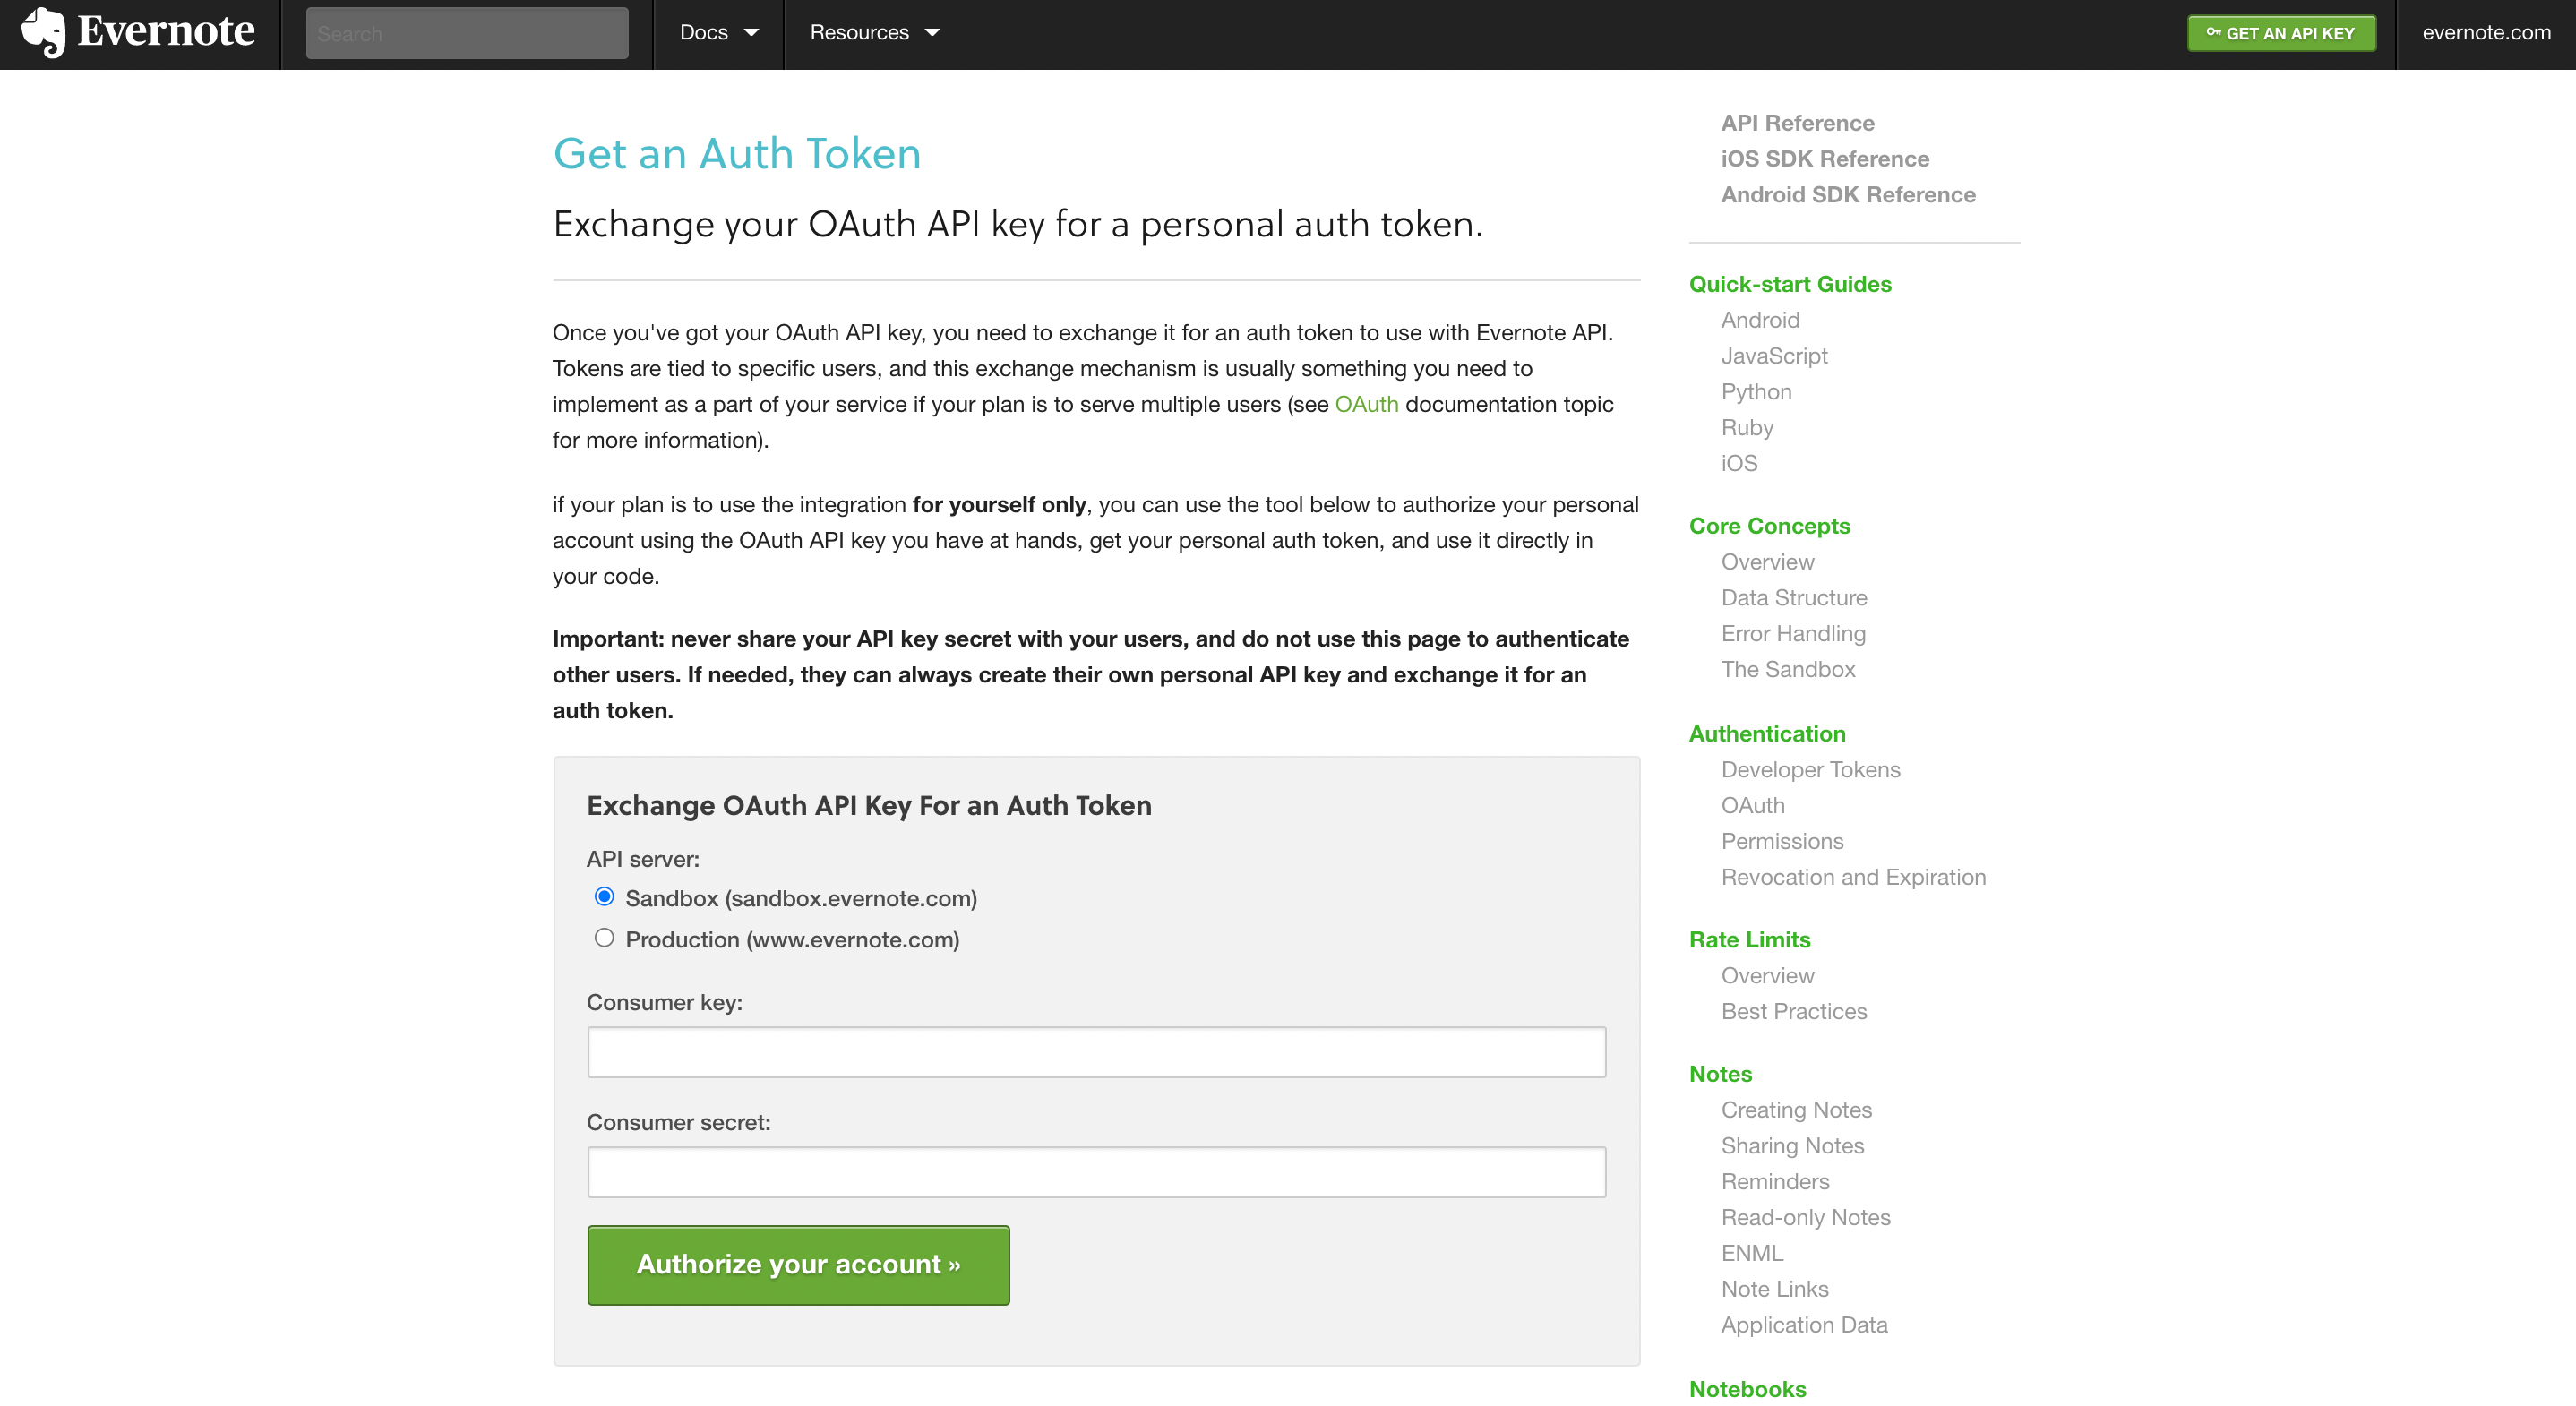Open Creating Notes under Notes section
The height and width of the screenshot is (1406, 2576).
click(x=1796, y=1110)
